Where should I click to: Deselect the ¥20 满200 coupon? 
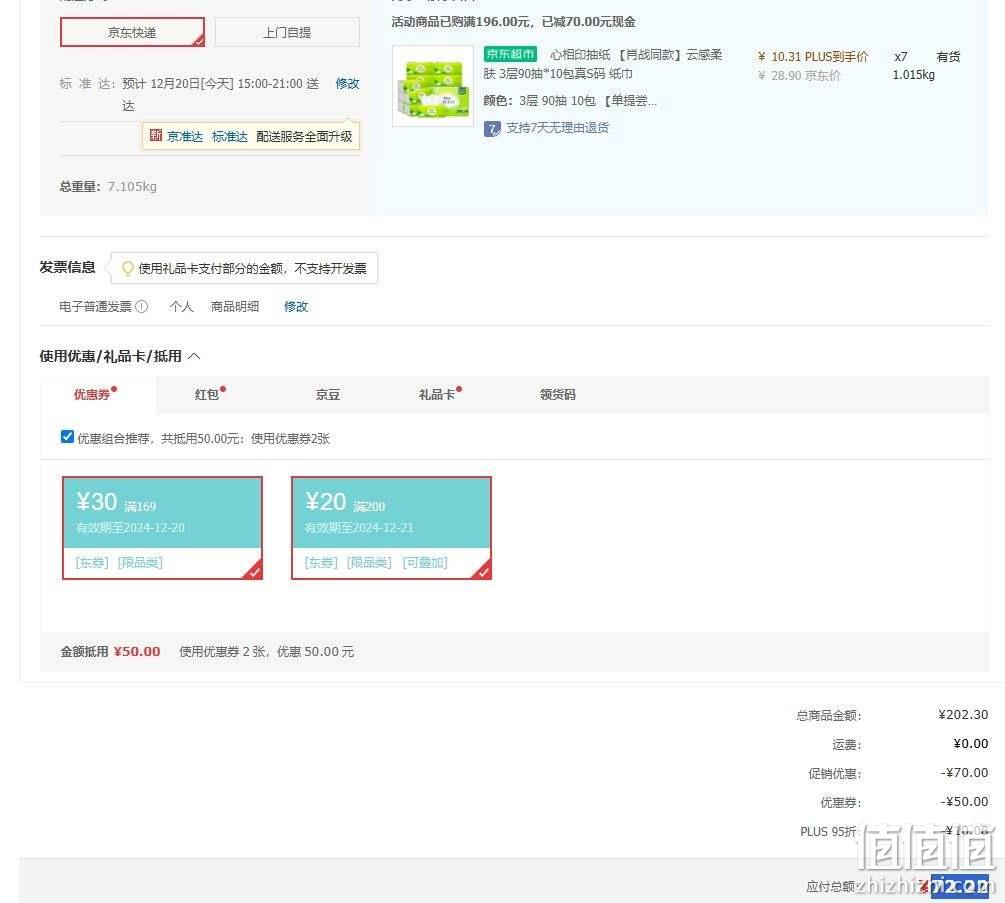[x=392, y=528]
